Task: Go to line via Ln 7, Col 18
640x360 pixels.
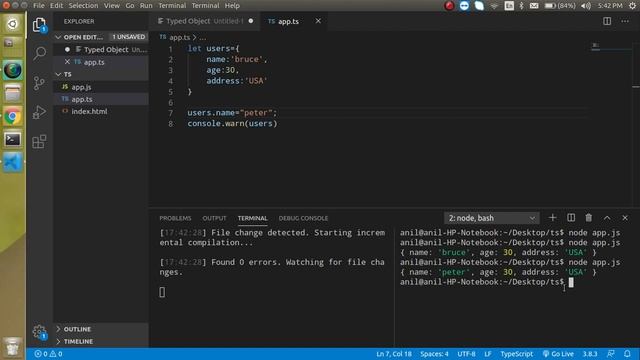Action: click(x=394, y=354)
